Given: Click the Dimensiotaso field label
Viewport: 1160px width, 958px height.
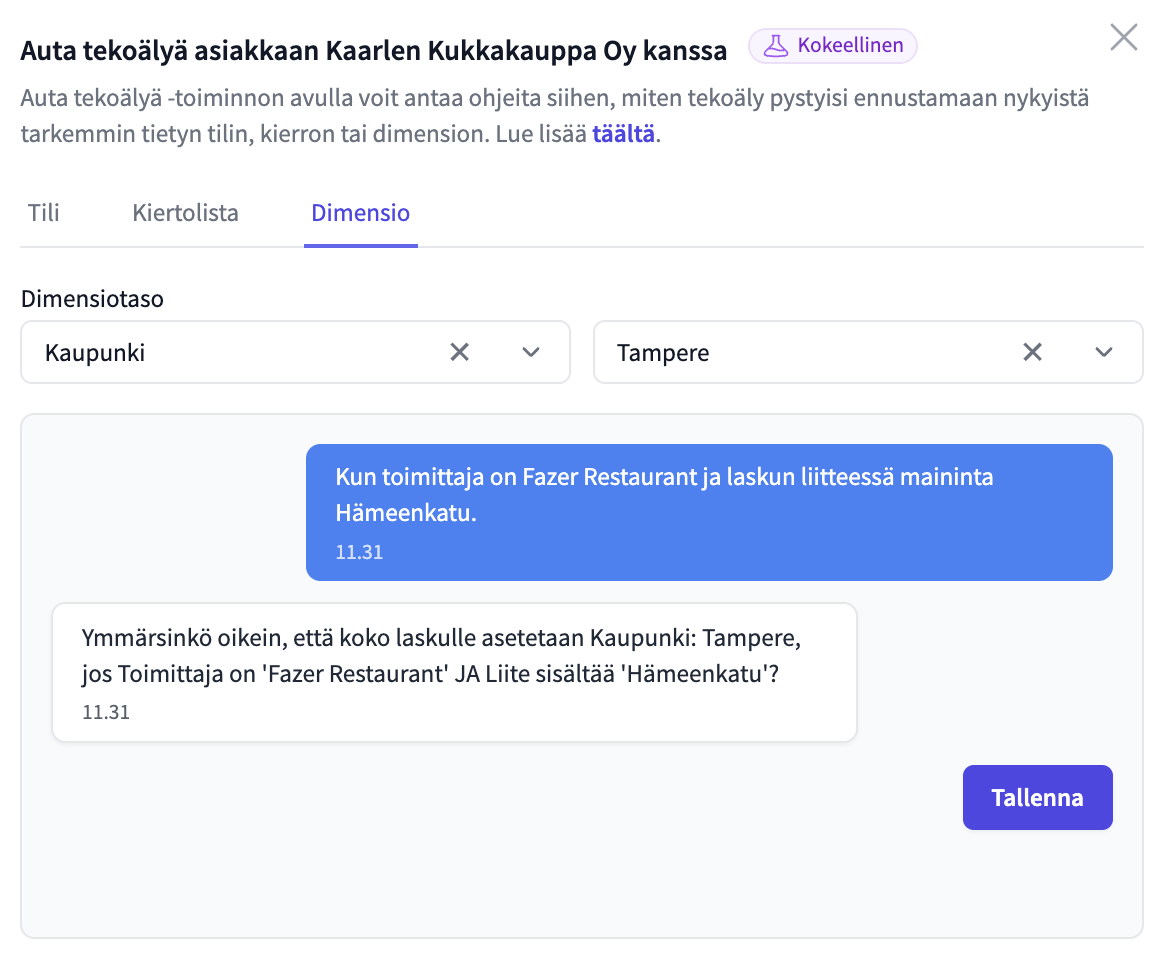Looking at the screenshot, I should (92, 299).
